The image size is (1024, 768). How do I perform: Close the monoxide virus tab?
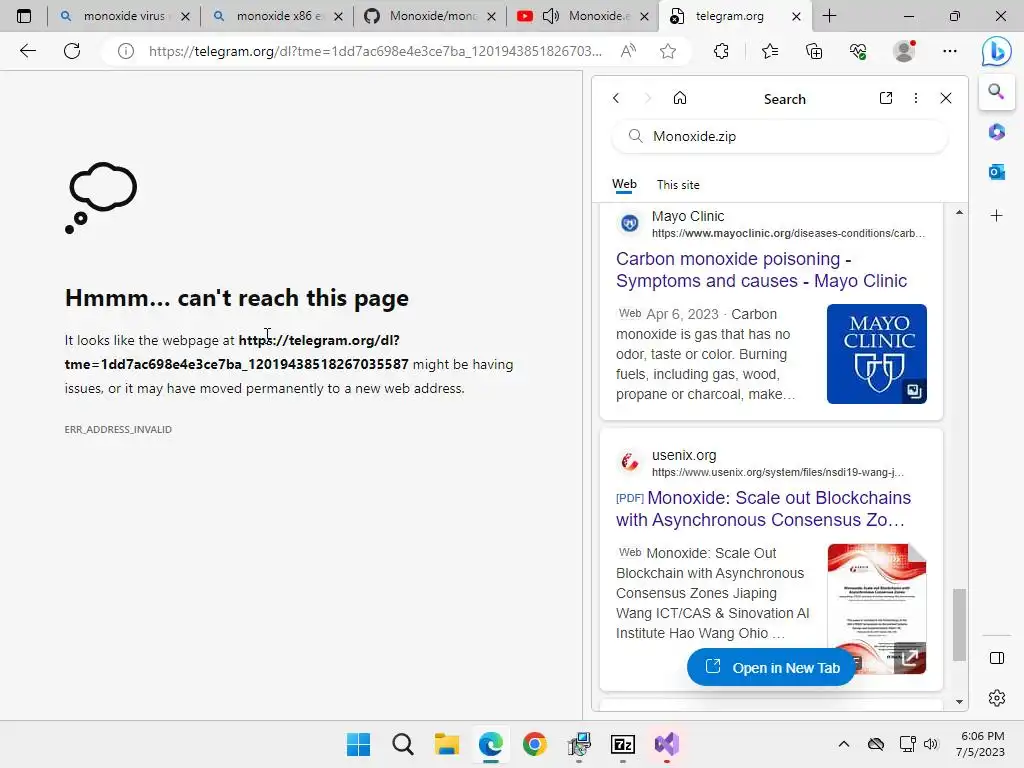point(185,16)
